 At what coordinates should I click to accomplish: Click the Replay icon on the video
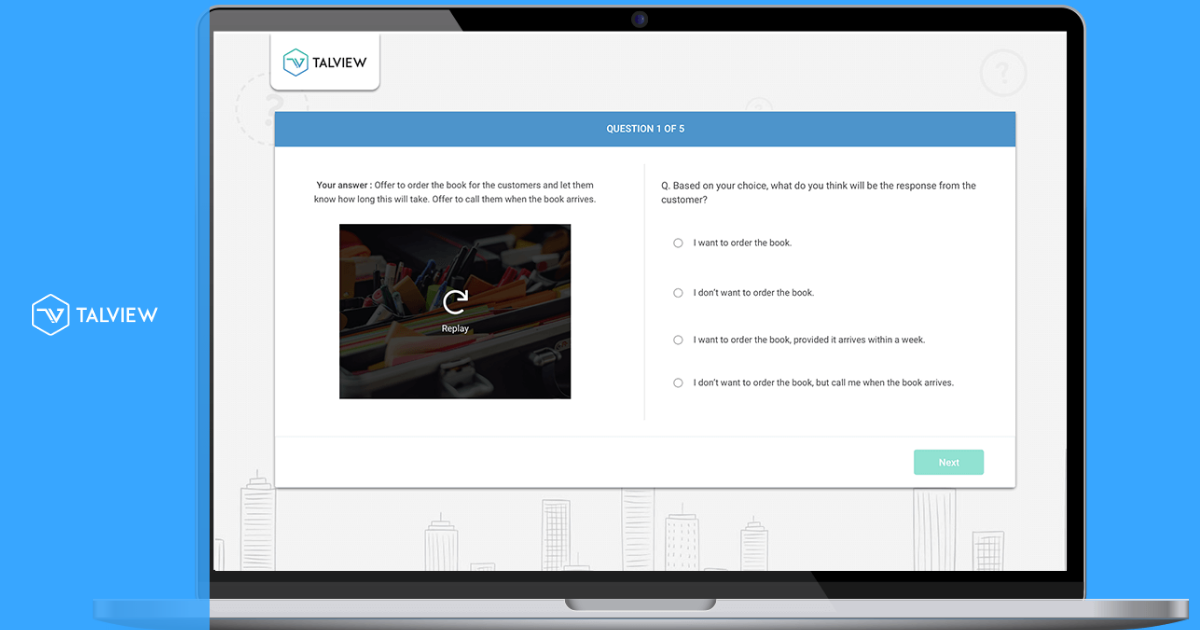point(455,301)
